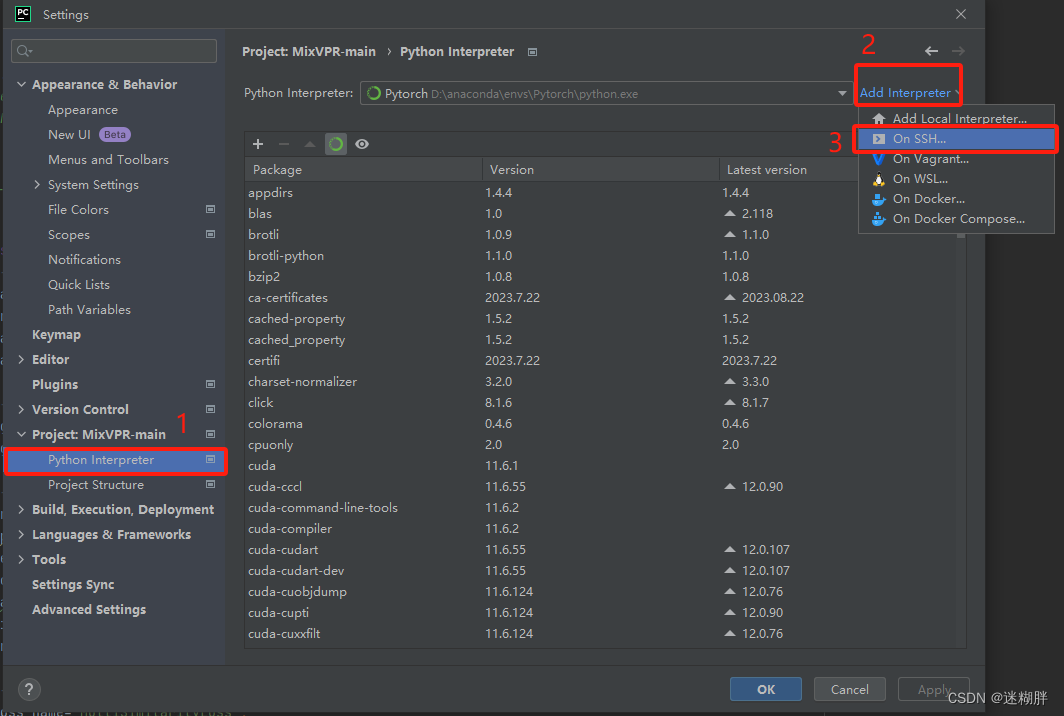Toggle the Use Conda package manager icon
This screenshot has width=1064, height=716.
point(336,144)
